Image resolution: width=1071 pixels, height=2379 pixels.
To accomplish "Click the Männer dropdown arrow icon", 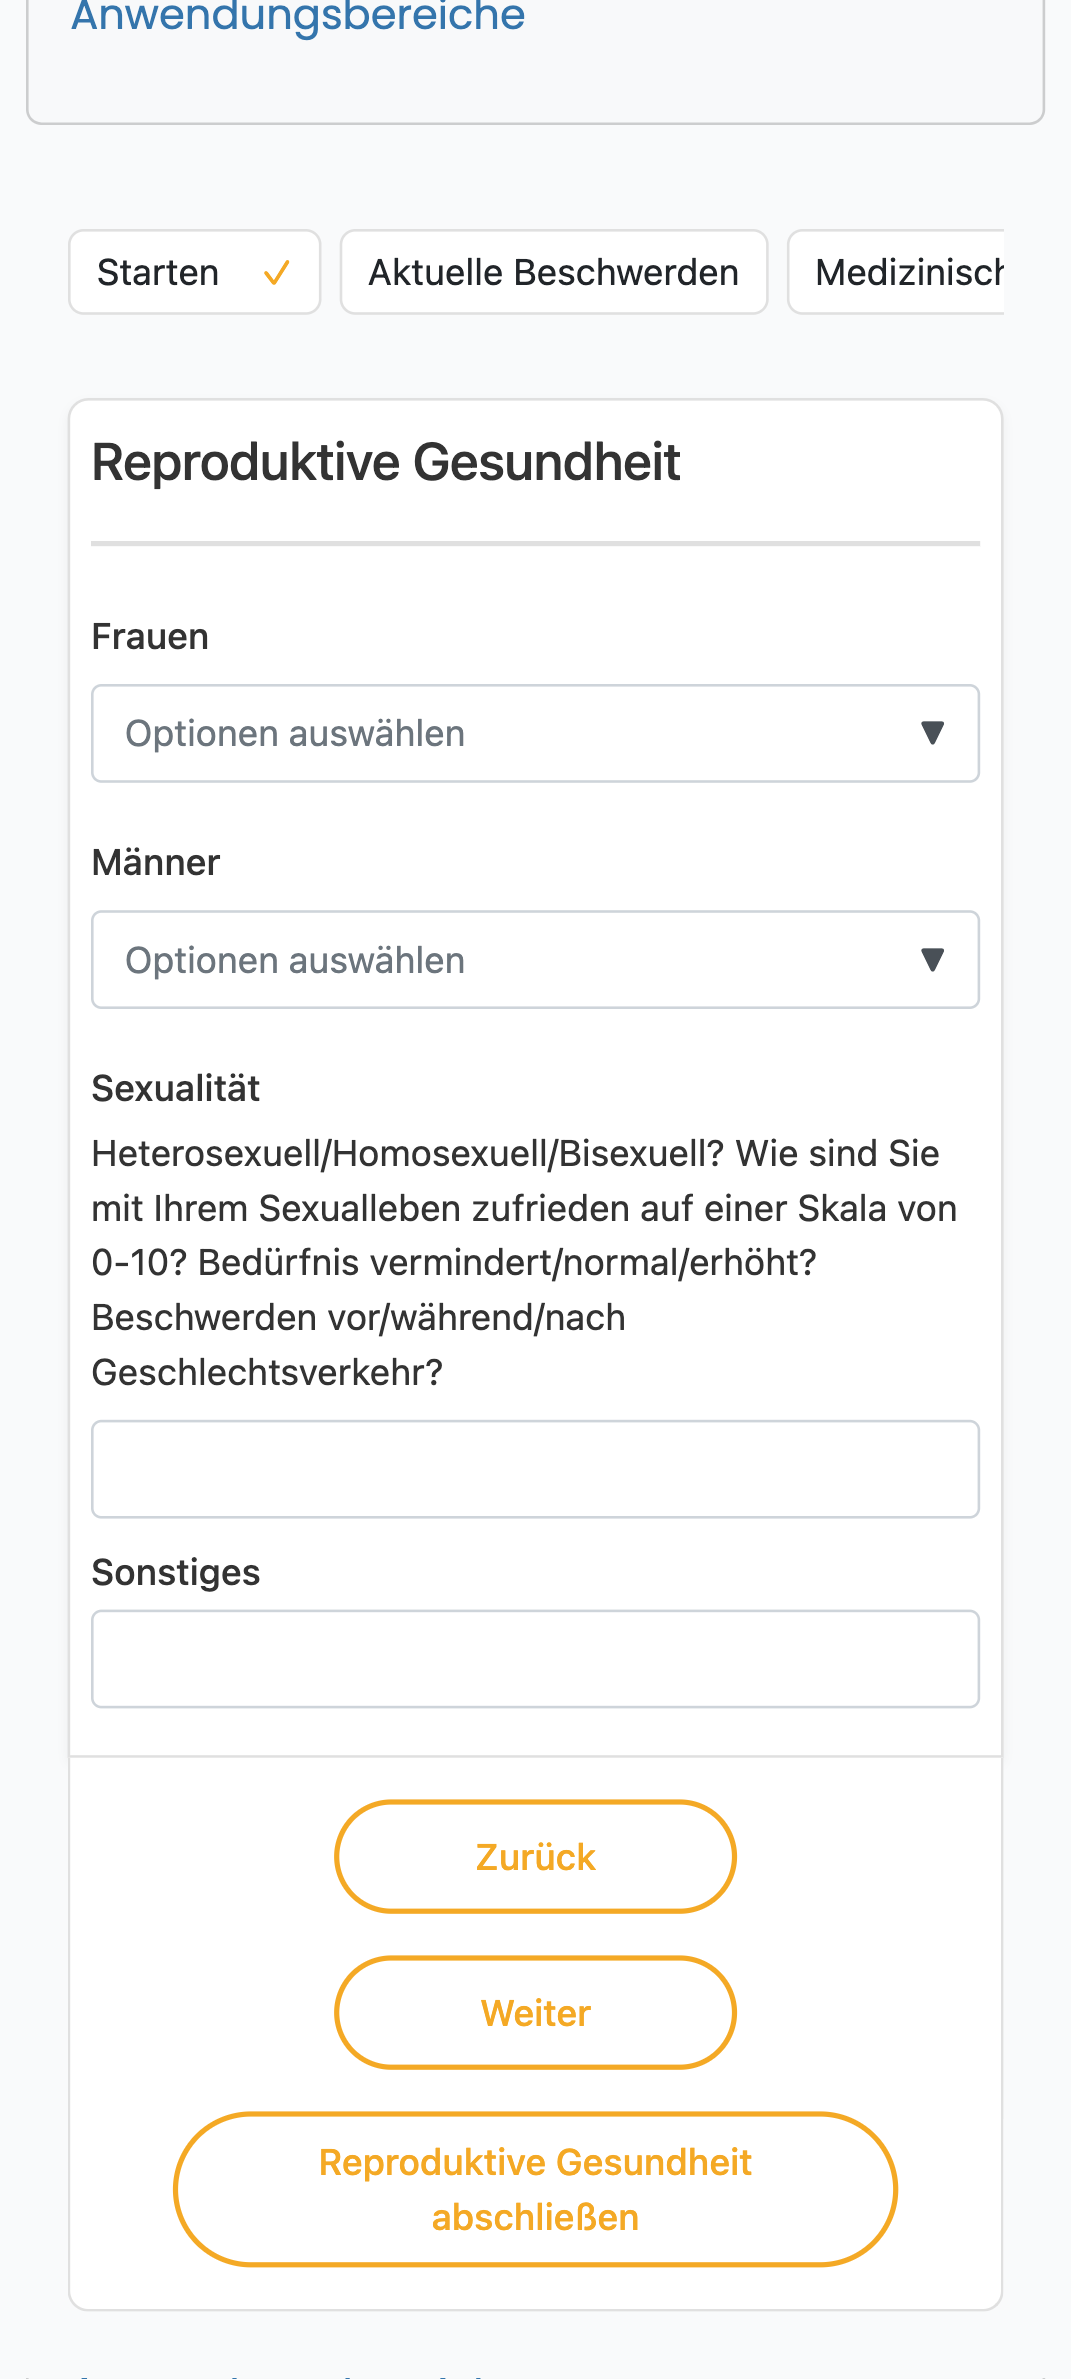I will tap(932, 960).
